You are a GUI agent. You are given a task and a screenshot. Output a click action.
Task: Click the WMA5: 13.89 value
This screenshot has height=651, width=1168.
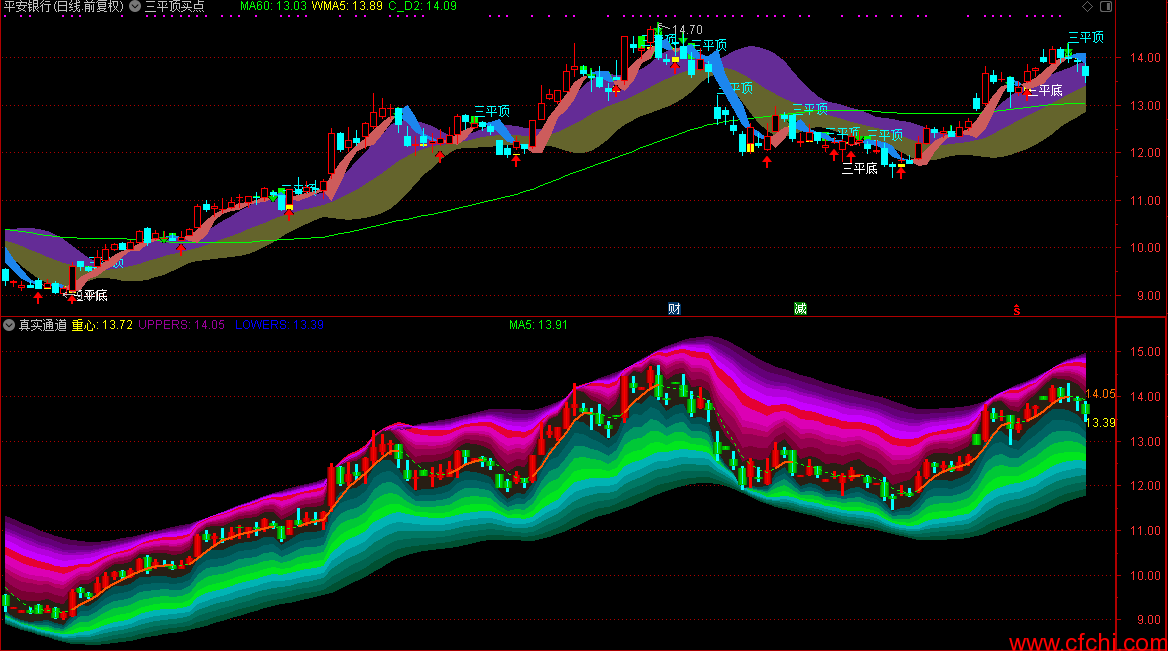pyautogui.click(x=347, y=7)
